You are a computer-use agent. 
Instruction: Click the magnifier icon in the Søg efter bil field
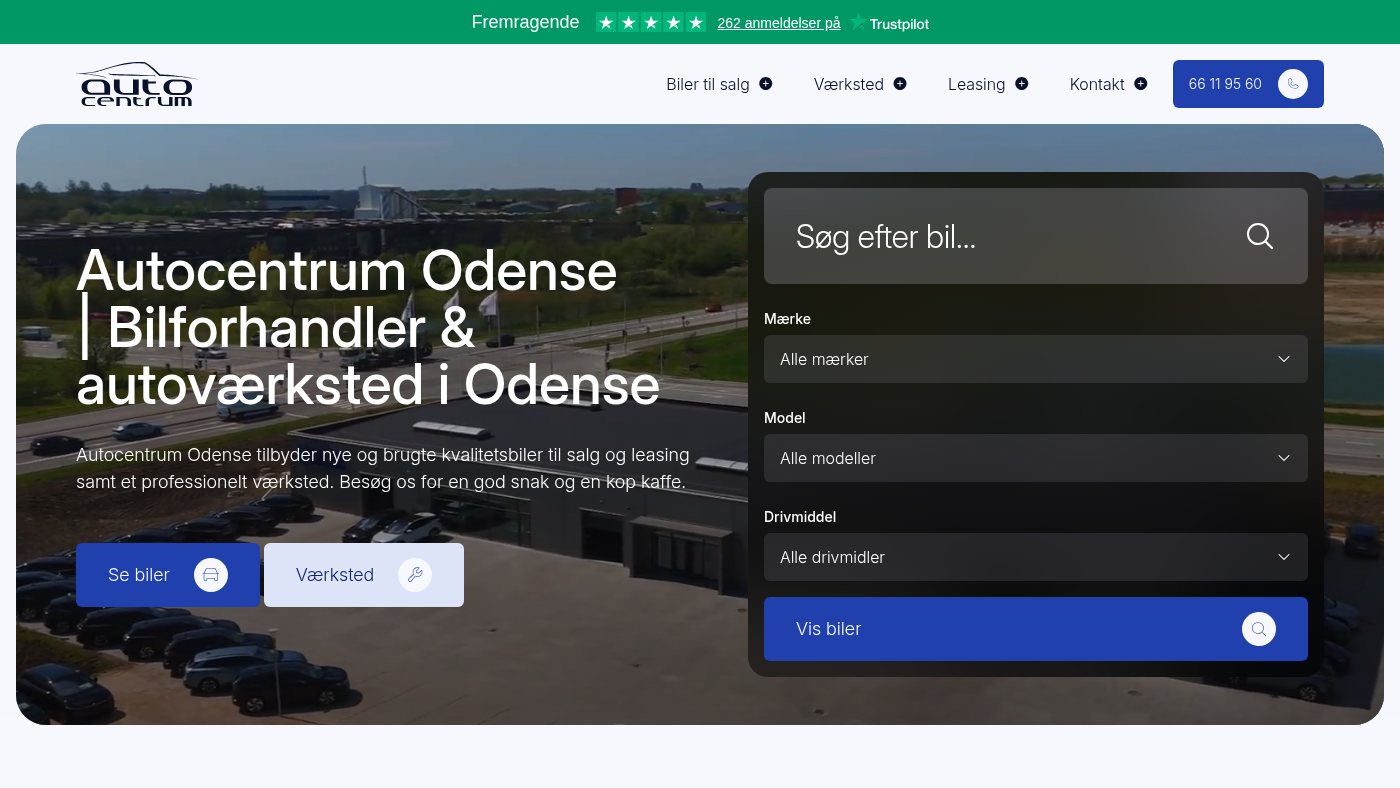1260,236
